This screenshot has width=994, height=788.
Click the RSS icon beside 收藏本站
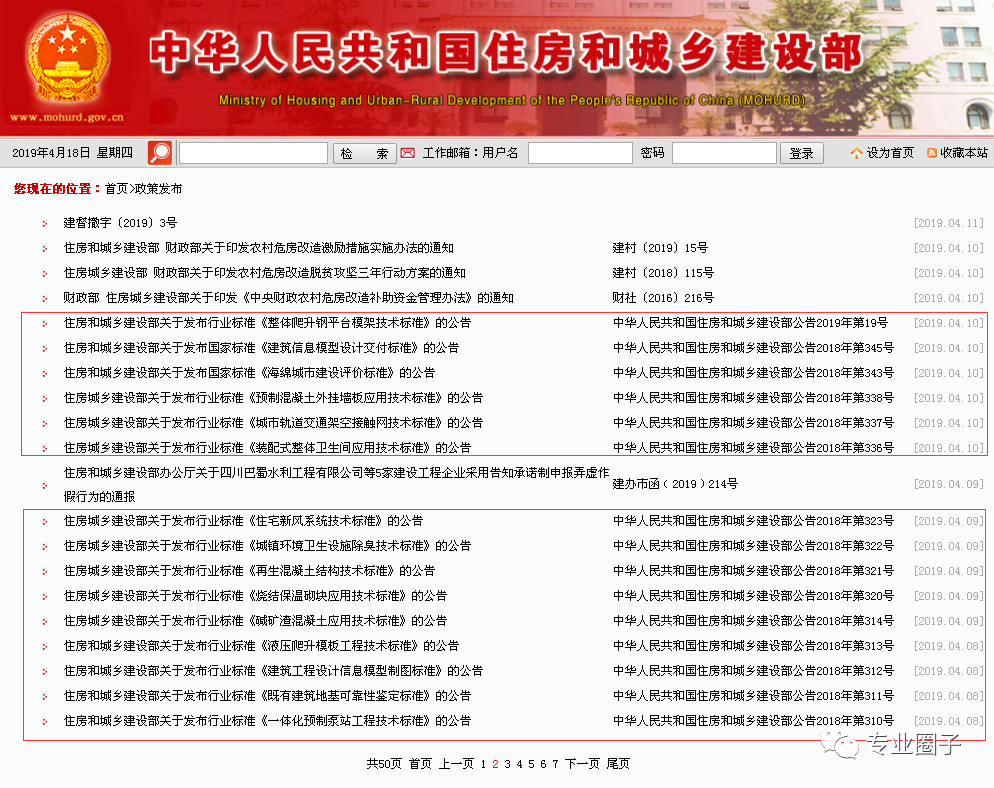tap(932, 153)
